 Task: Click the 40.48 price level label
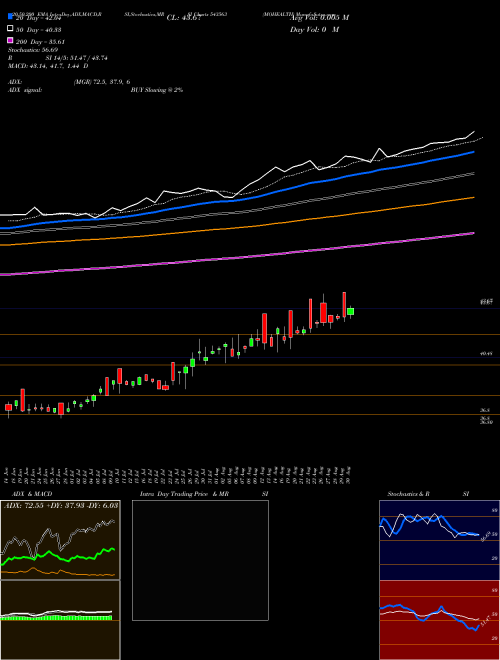[x=487, y=354]
